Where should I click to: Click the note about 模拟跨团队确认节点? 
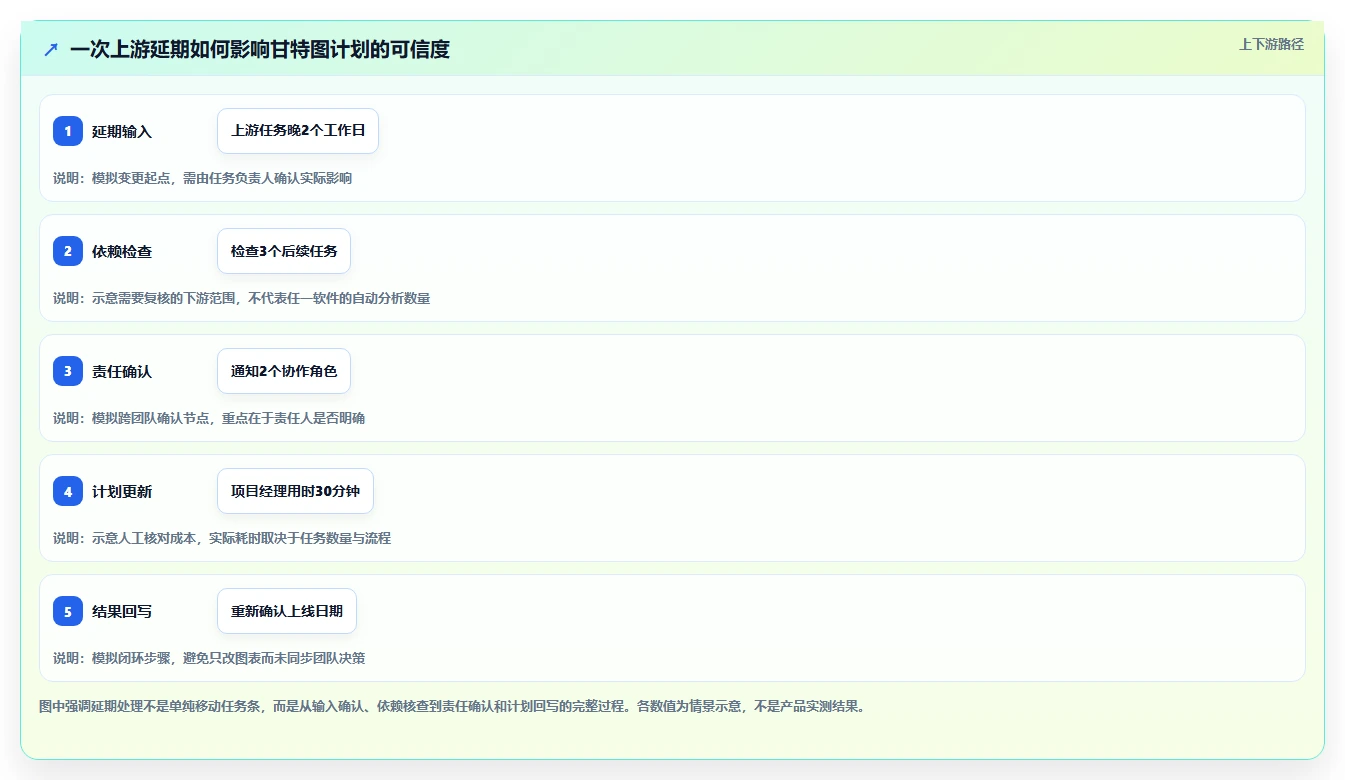pos(209,418)
